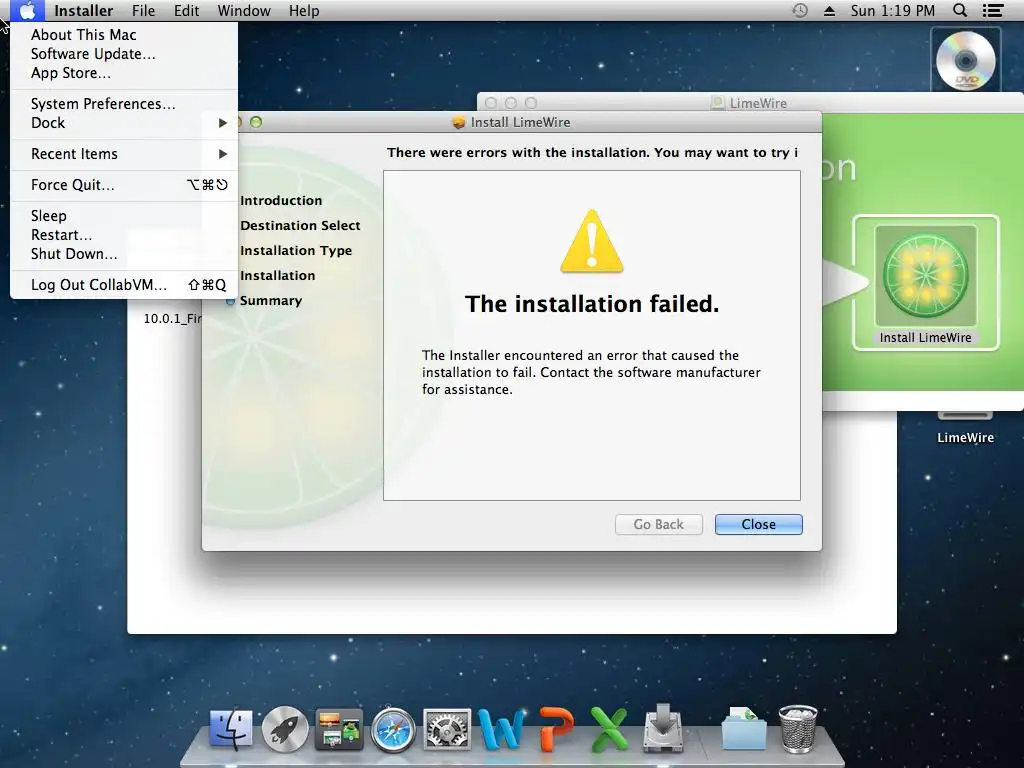Choose Software Update from Apple menu
The image size is (1024, 768).
pyautogui.click(x=93, y=54)
